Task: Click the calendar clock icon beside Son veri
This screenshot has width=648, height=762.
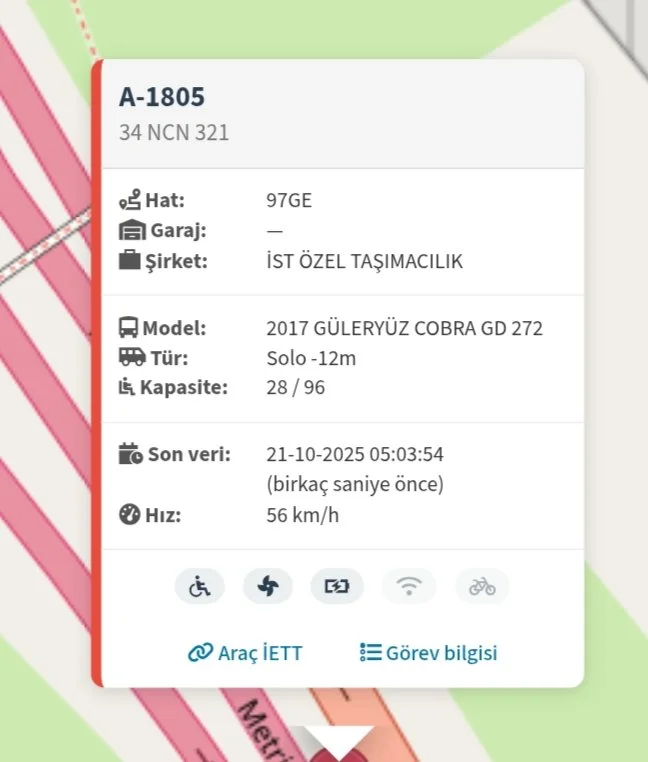Action: (131, 454)
